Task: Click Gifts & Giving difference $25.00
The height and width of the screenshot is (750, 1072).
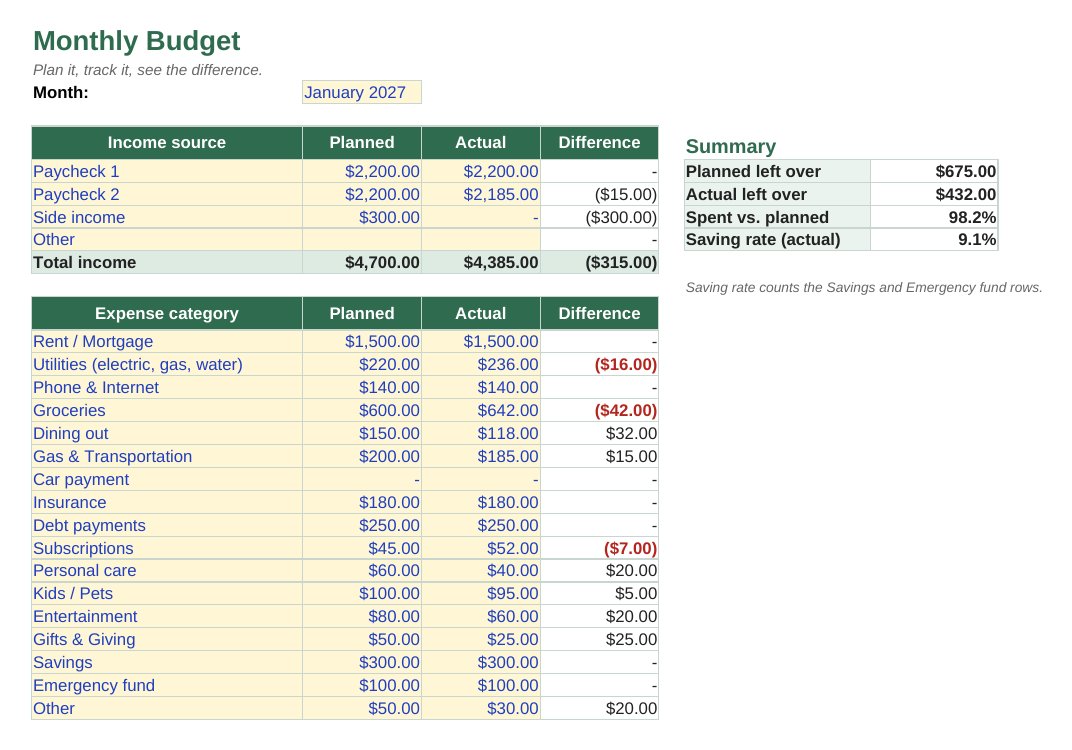Action: pyautogui.click(x=599, y=639)
